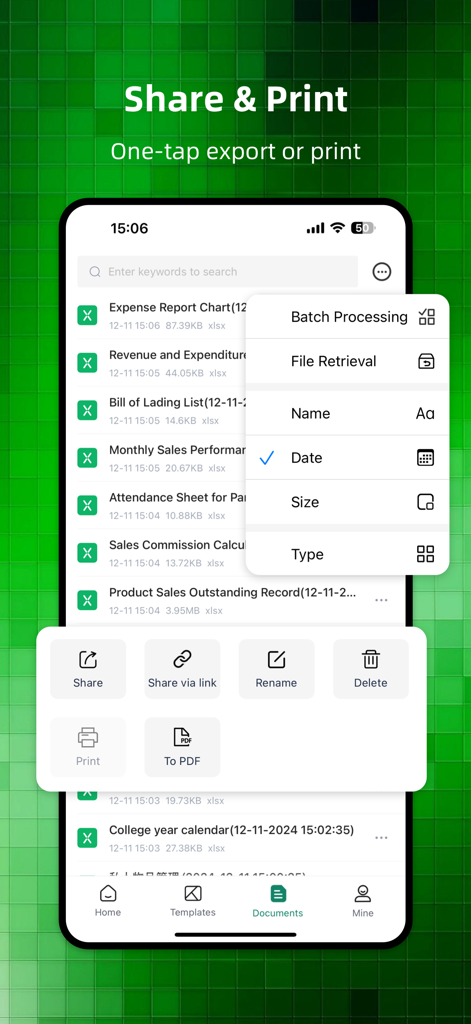The image size is (471, 1024).
Task: Tap the To PDF button
Action: [x=182, y=747]
